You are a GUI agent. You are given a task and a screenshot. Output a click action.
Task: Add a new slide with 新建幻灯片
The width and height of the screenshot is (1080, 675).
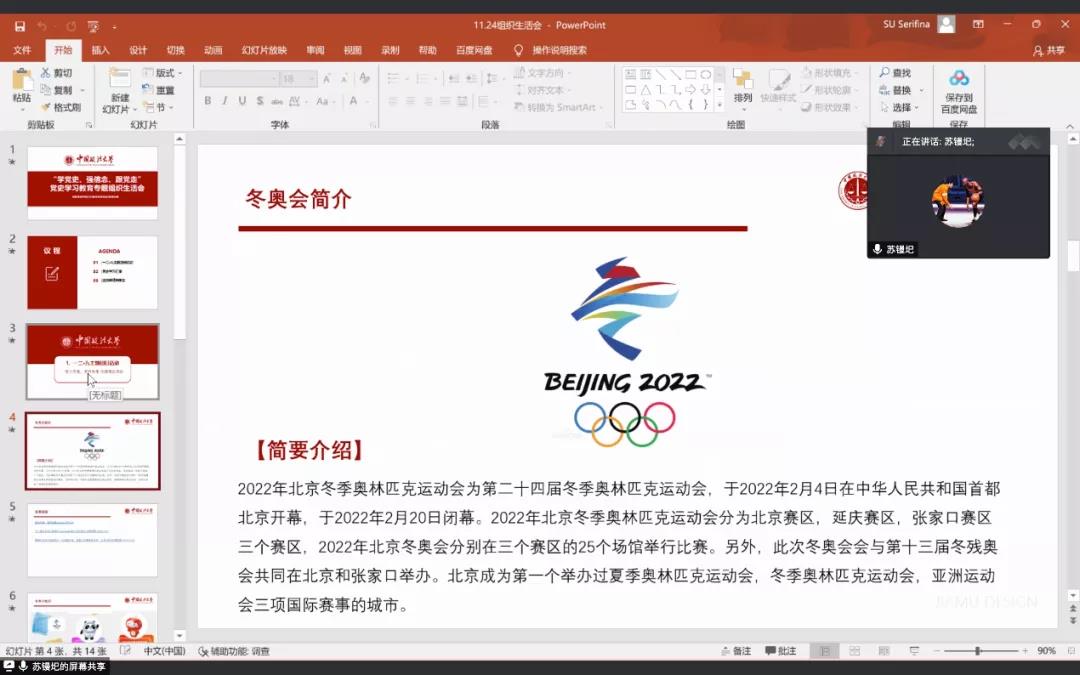[x=120, y=91]
